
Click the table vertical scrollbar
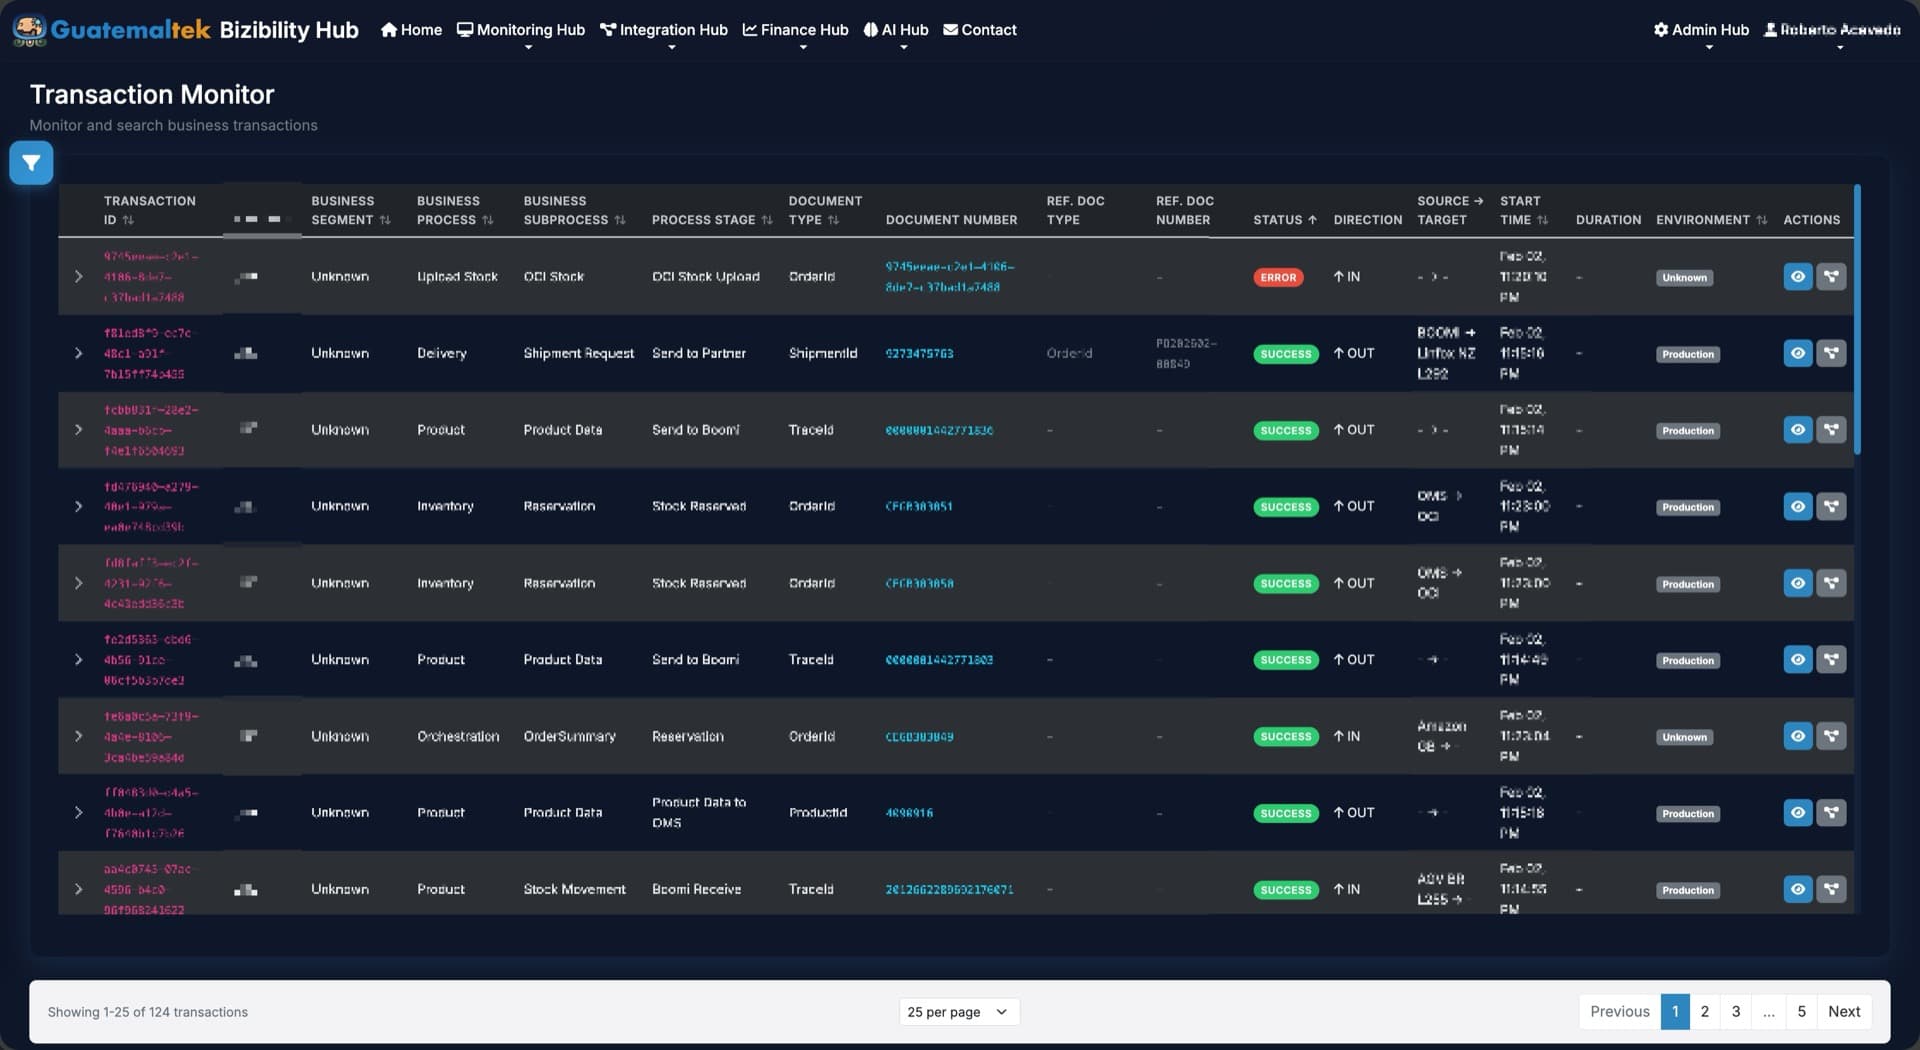pos(1857,320)
